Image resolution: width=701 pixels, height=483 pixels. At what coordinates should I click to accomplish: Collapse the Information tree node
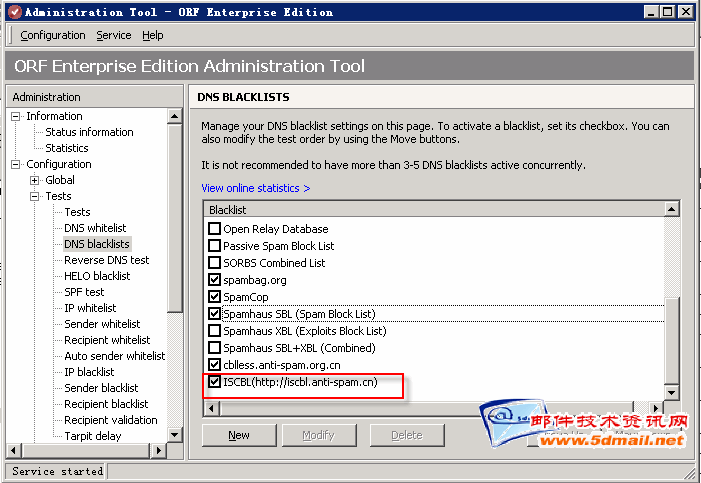pyautogui.click(x=16, y=116)
